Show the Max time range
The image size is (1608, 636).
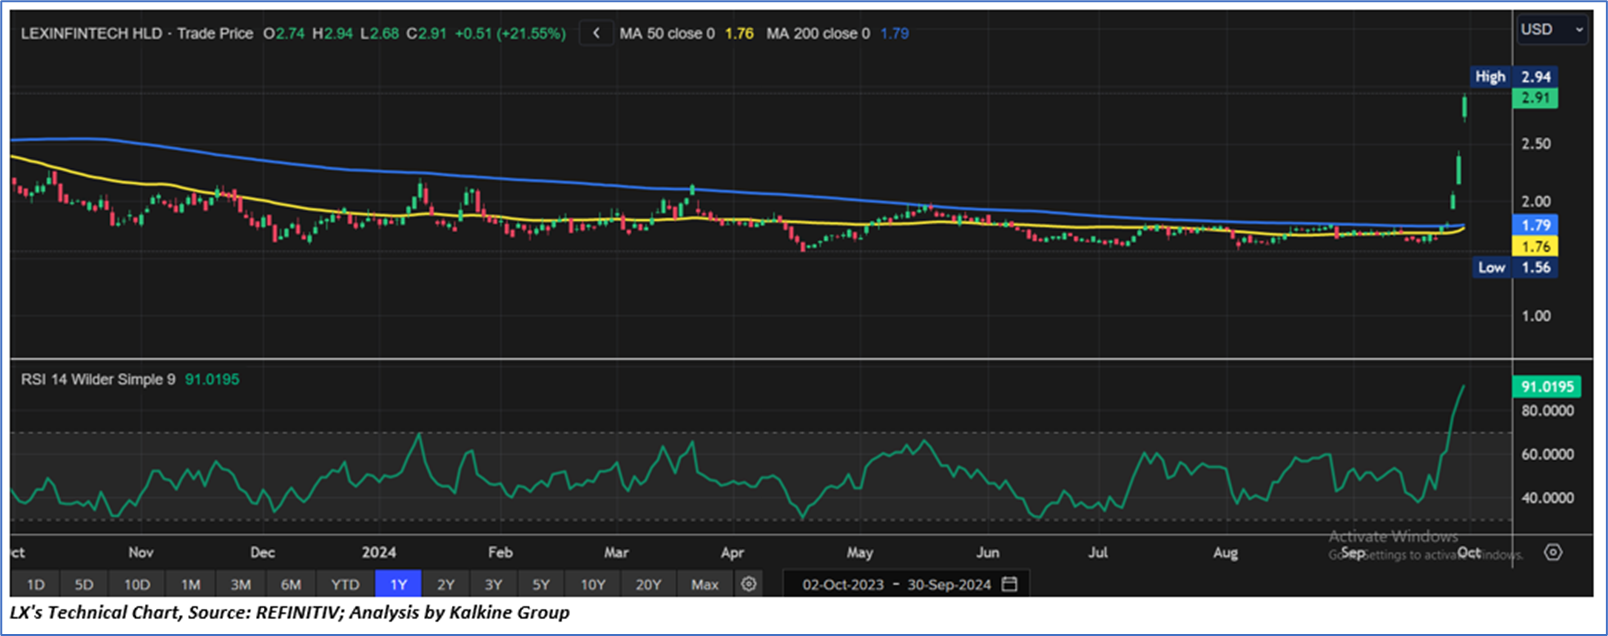(x=704, y=584)
